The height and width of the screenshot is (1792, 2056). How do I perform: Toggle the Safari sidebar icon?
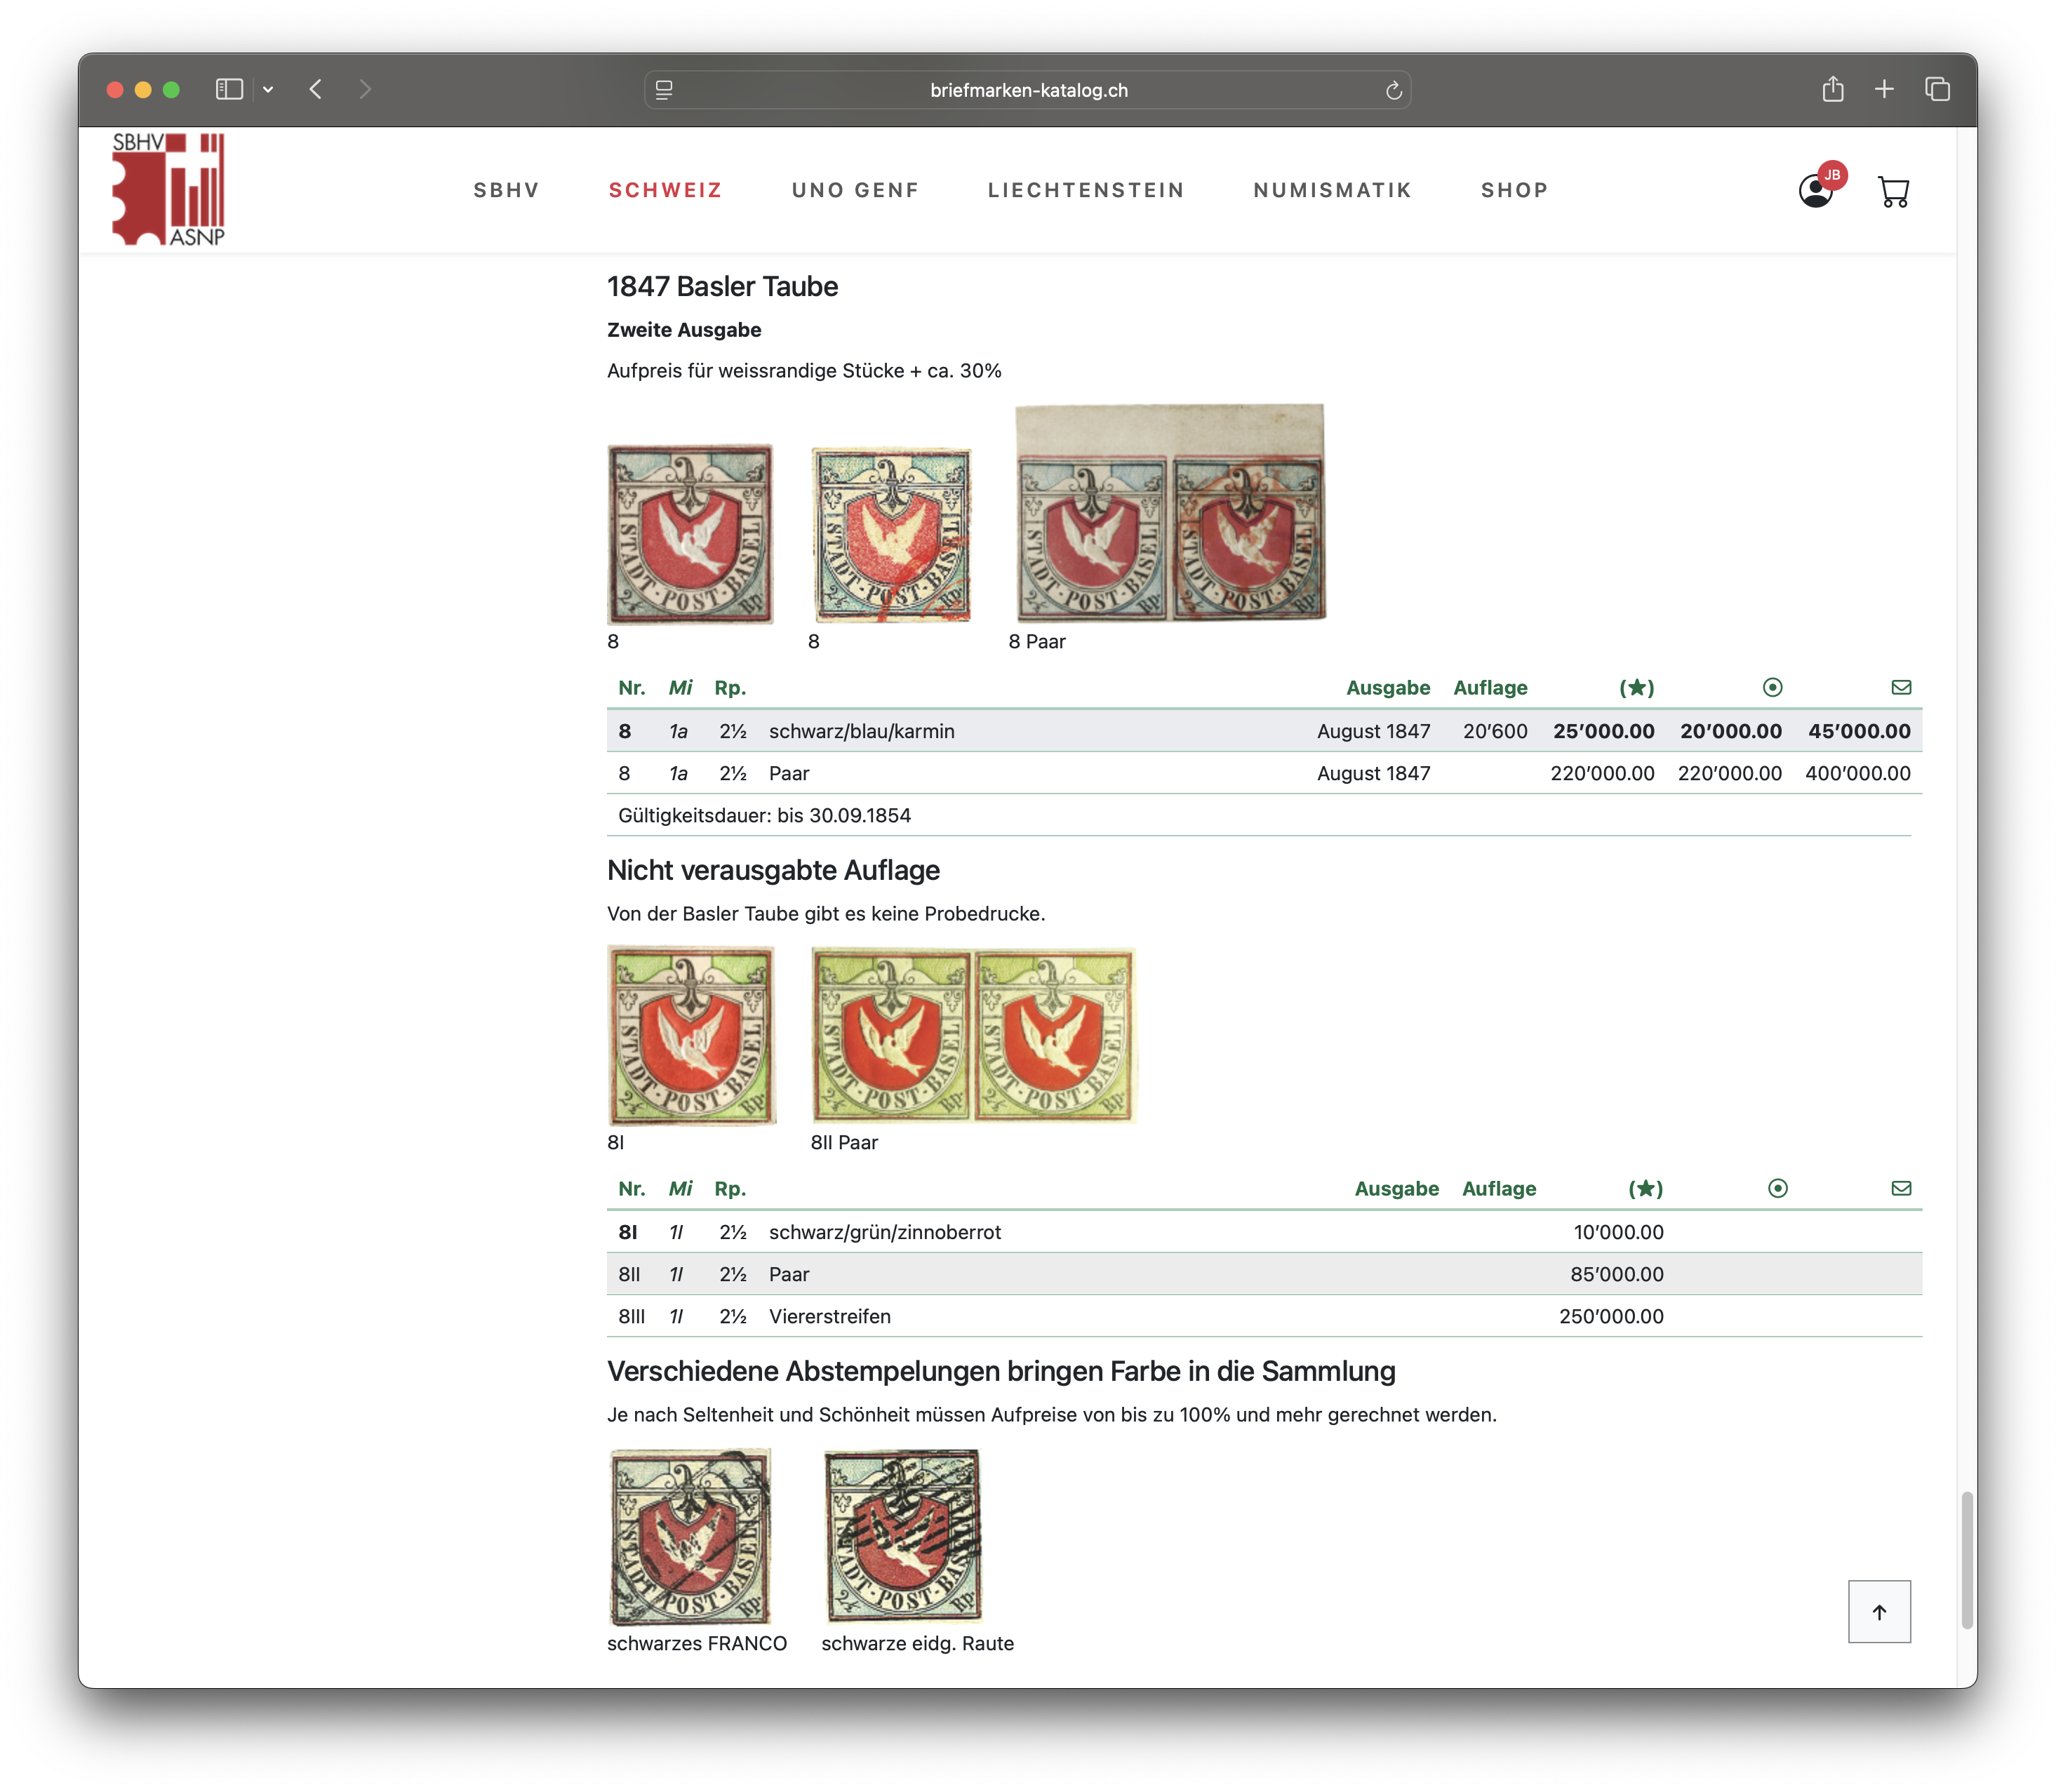[229, 89]
